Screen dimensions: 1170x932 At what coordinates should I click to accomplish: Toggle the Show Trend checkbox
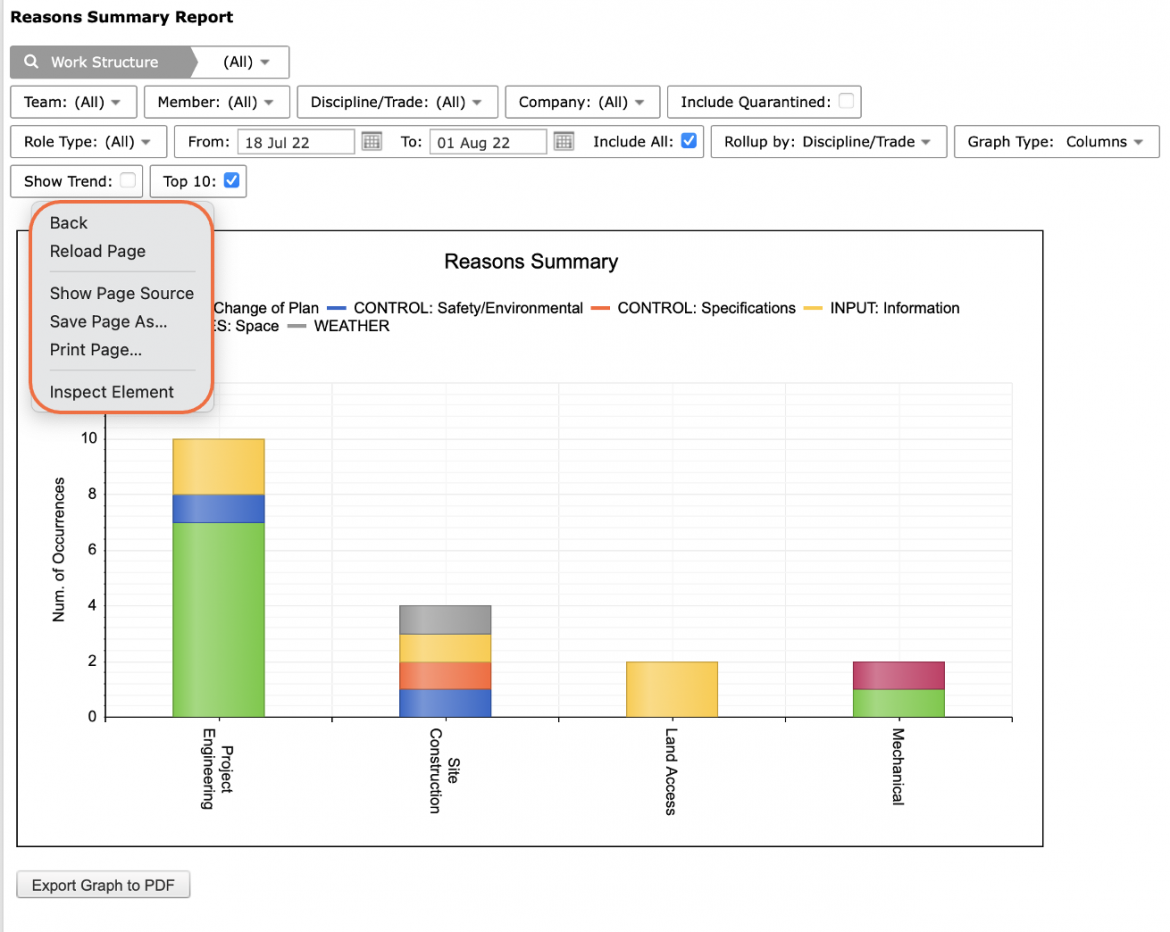[x=128, y=181]
